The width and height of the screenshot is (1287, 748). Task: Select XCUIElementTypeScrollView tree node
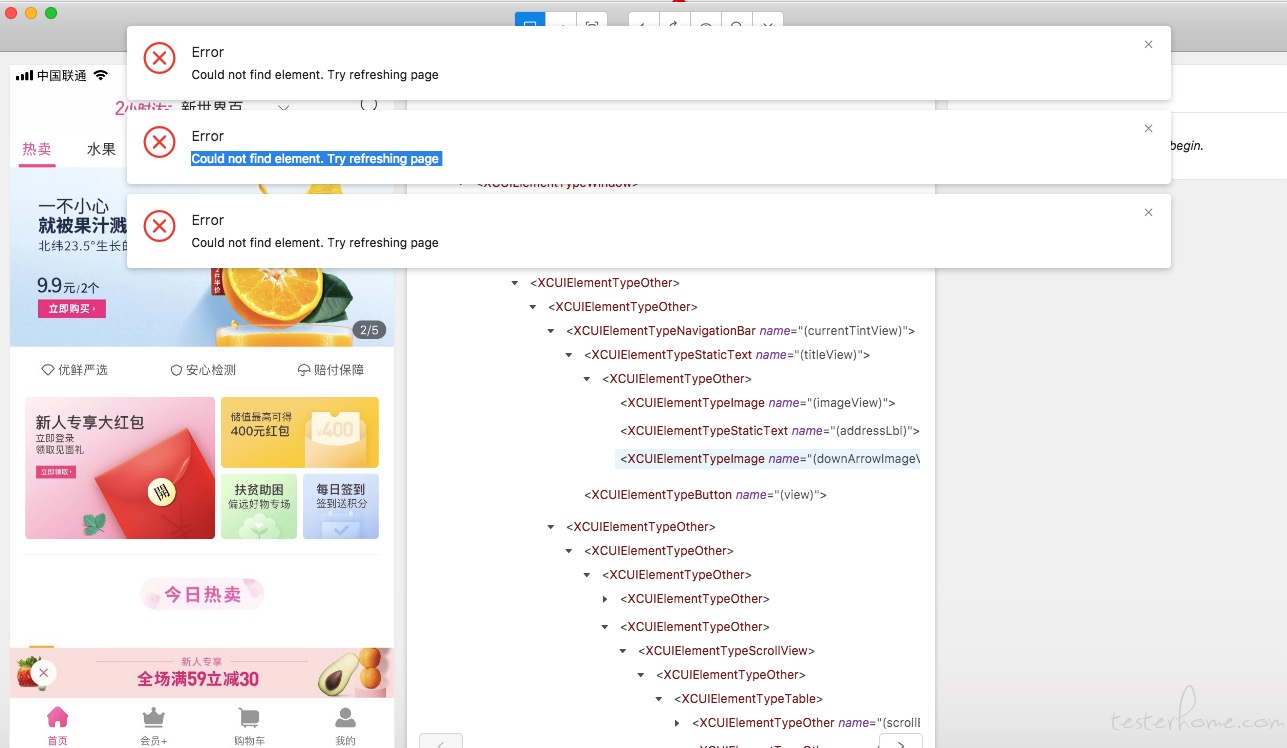pyautogui.click(x=726, y=651)
